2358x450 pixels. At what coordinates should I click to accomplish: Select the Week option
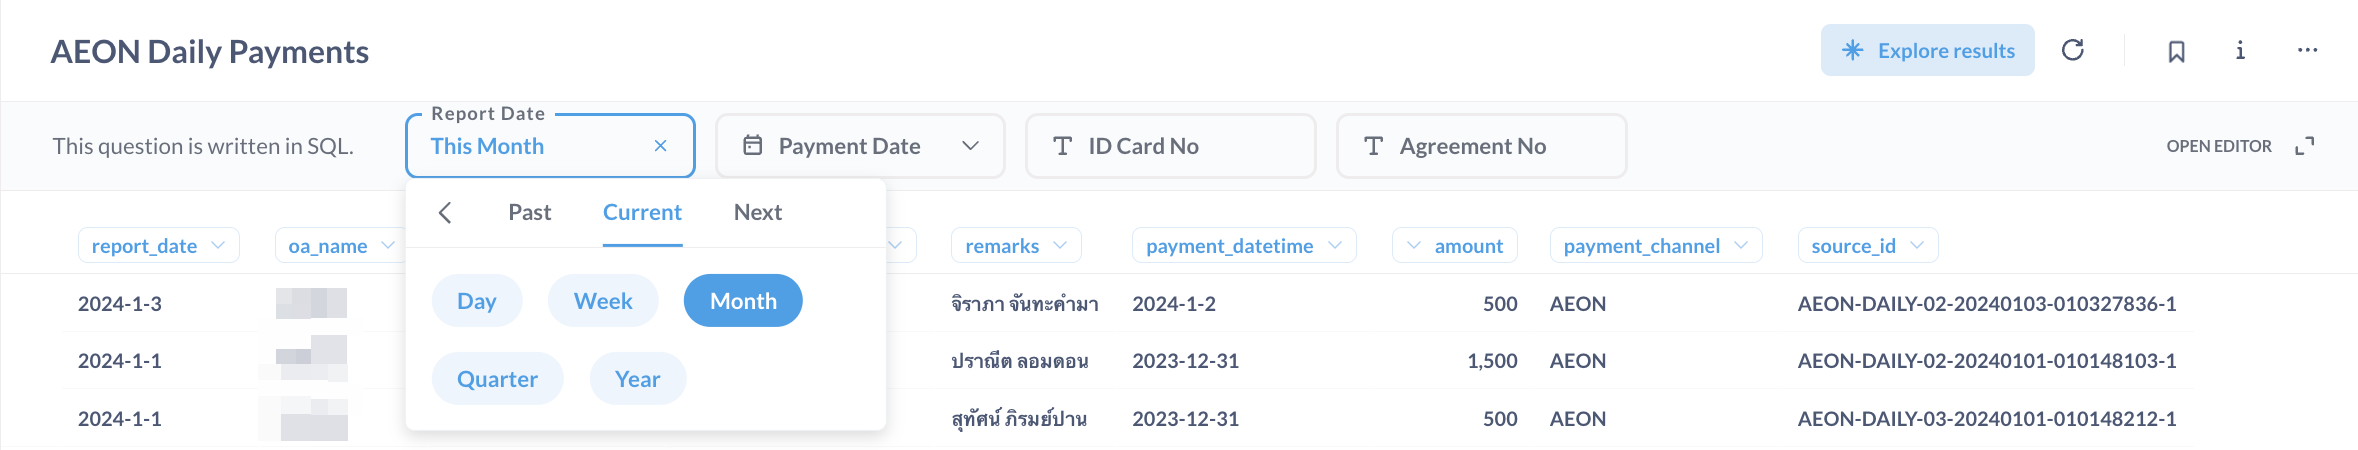point(603,301)
